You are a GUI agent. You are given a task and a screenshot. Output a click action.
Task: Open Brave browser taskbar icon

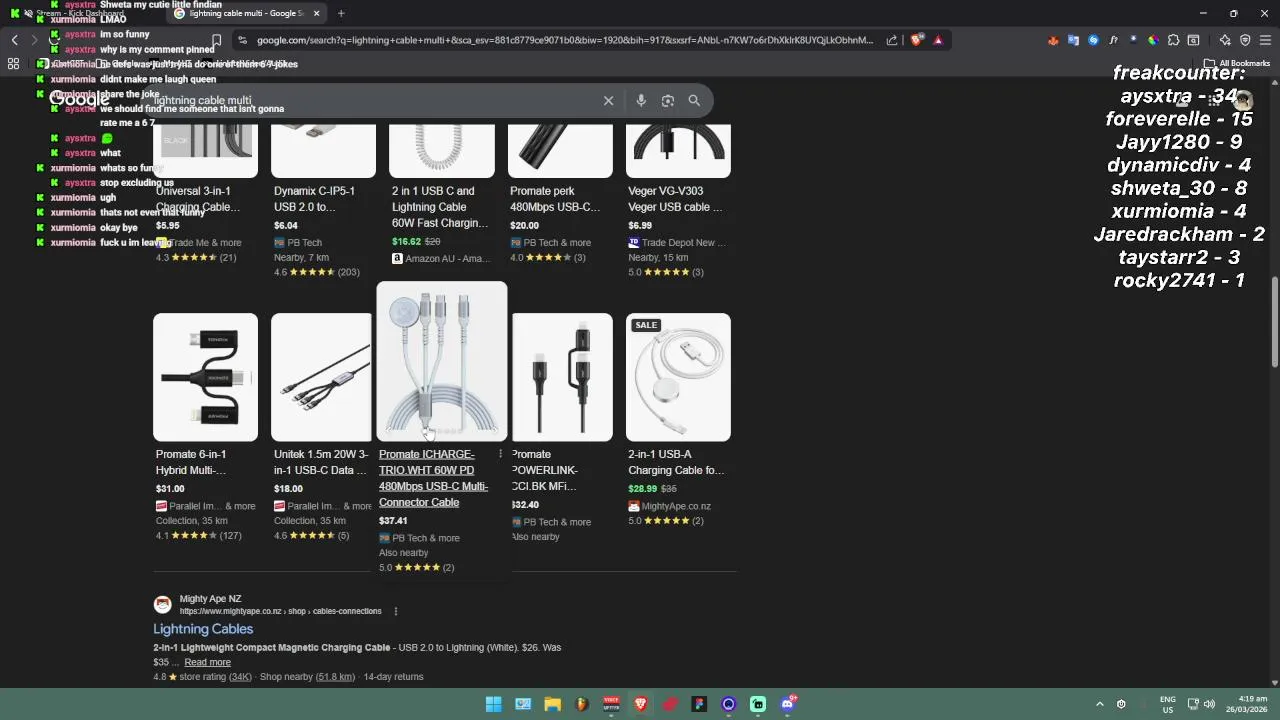coord(641,704)
